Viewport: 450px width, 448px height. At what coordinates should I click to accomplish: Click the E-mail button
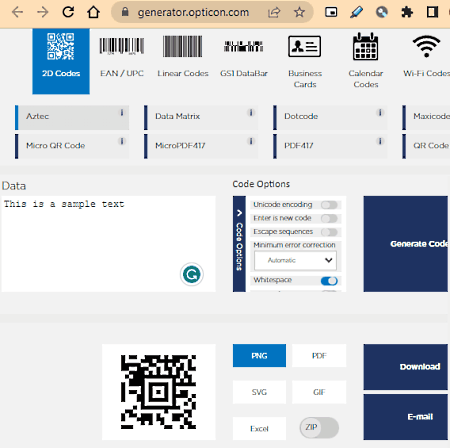click(x=406, y=417)
